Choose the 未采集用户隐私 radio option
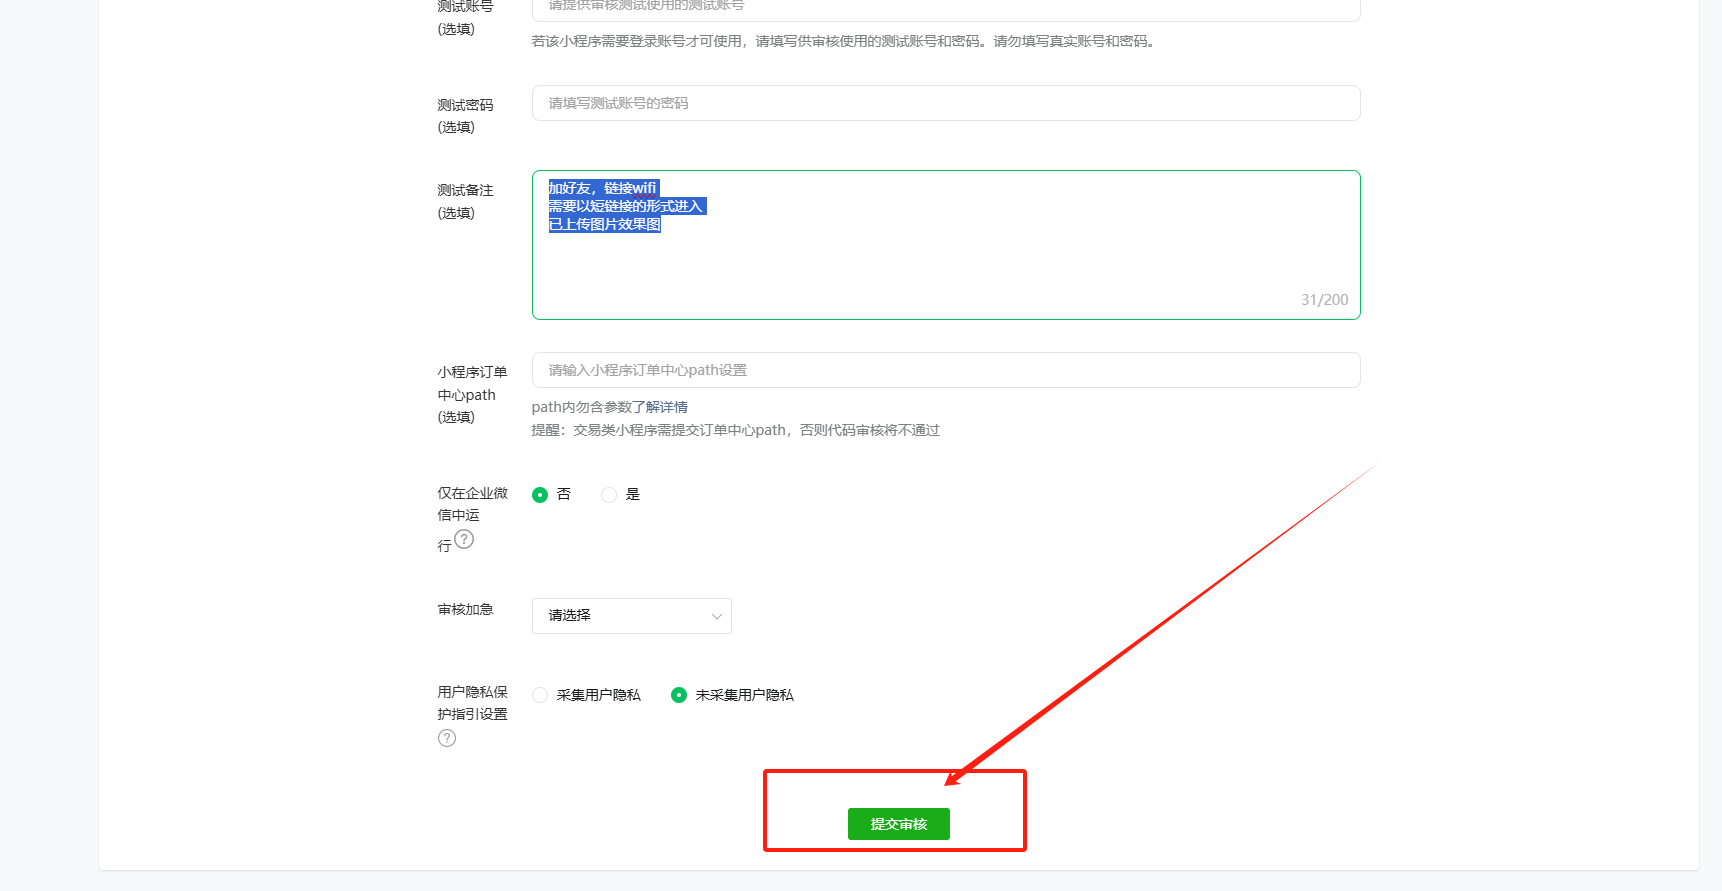Image resolution: width=1722 pixels, height=891 pixels. 679,695
